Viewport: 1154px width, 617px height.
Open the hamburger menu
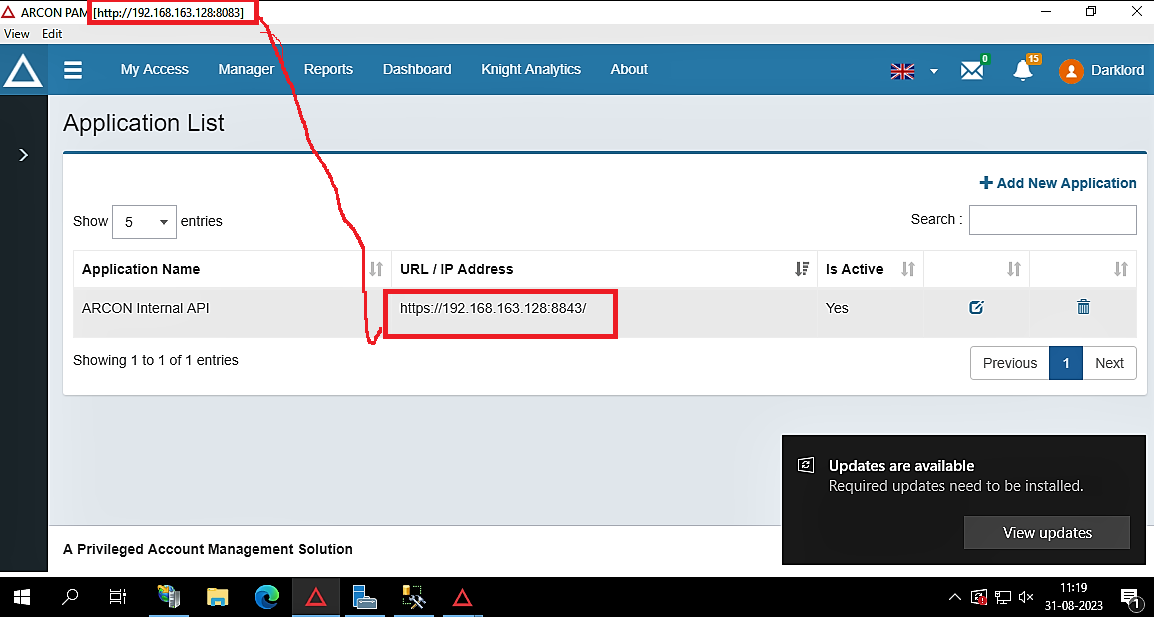(x=73, y=70)
